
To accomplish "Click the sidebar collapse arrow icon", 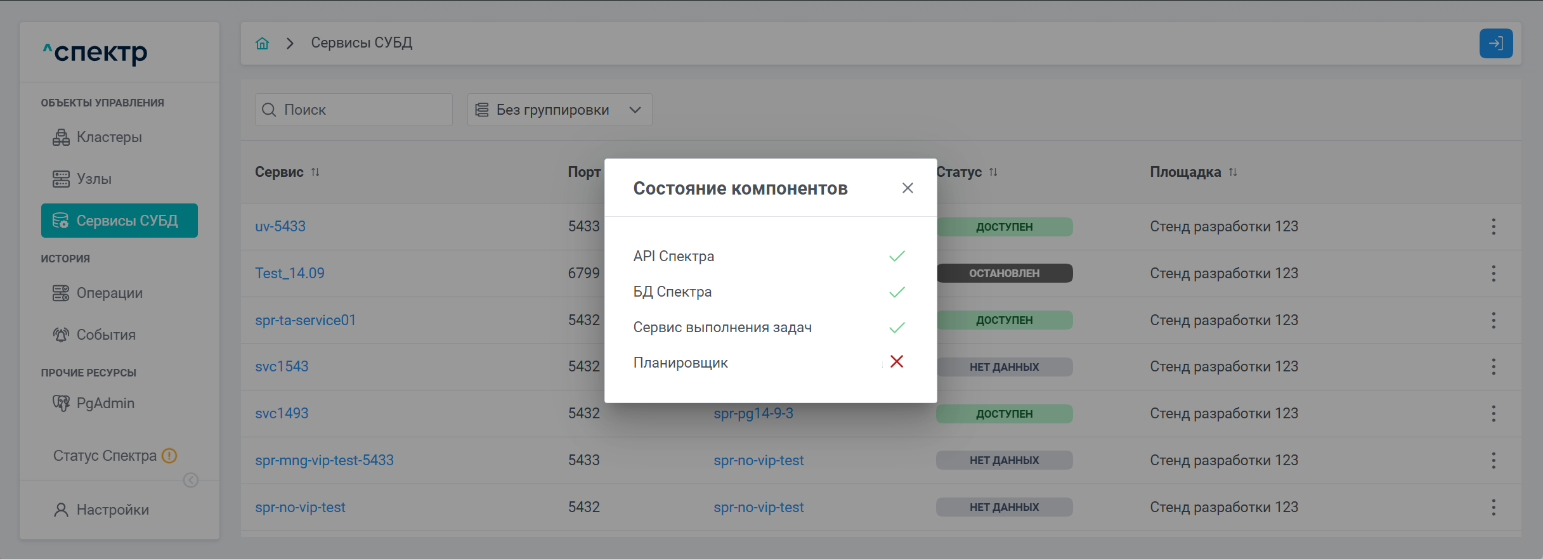I will pyautogui.click(x=190, y=480).
